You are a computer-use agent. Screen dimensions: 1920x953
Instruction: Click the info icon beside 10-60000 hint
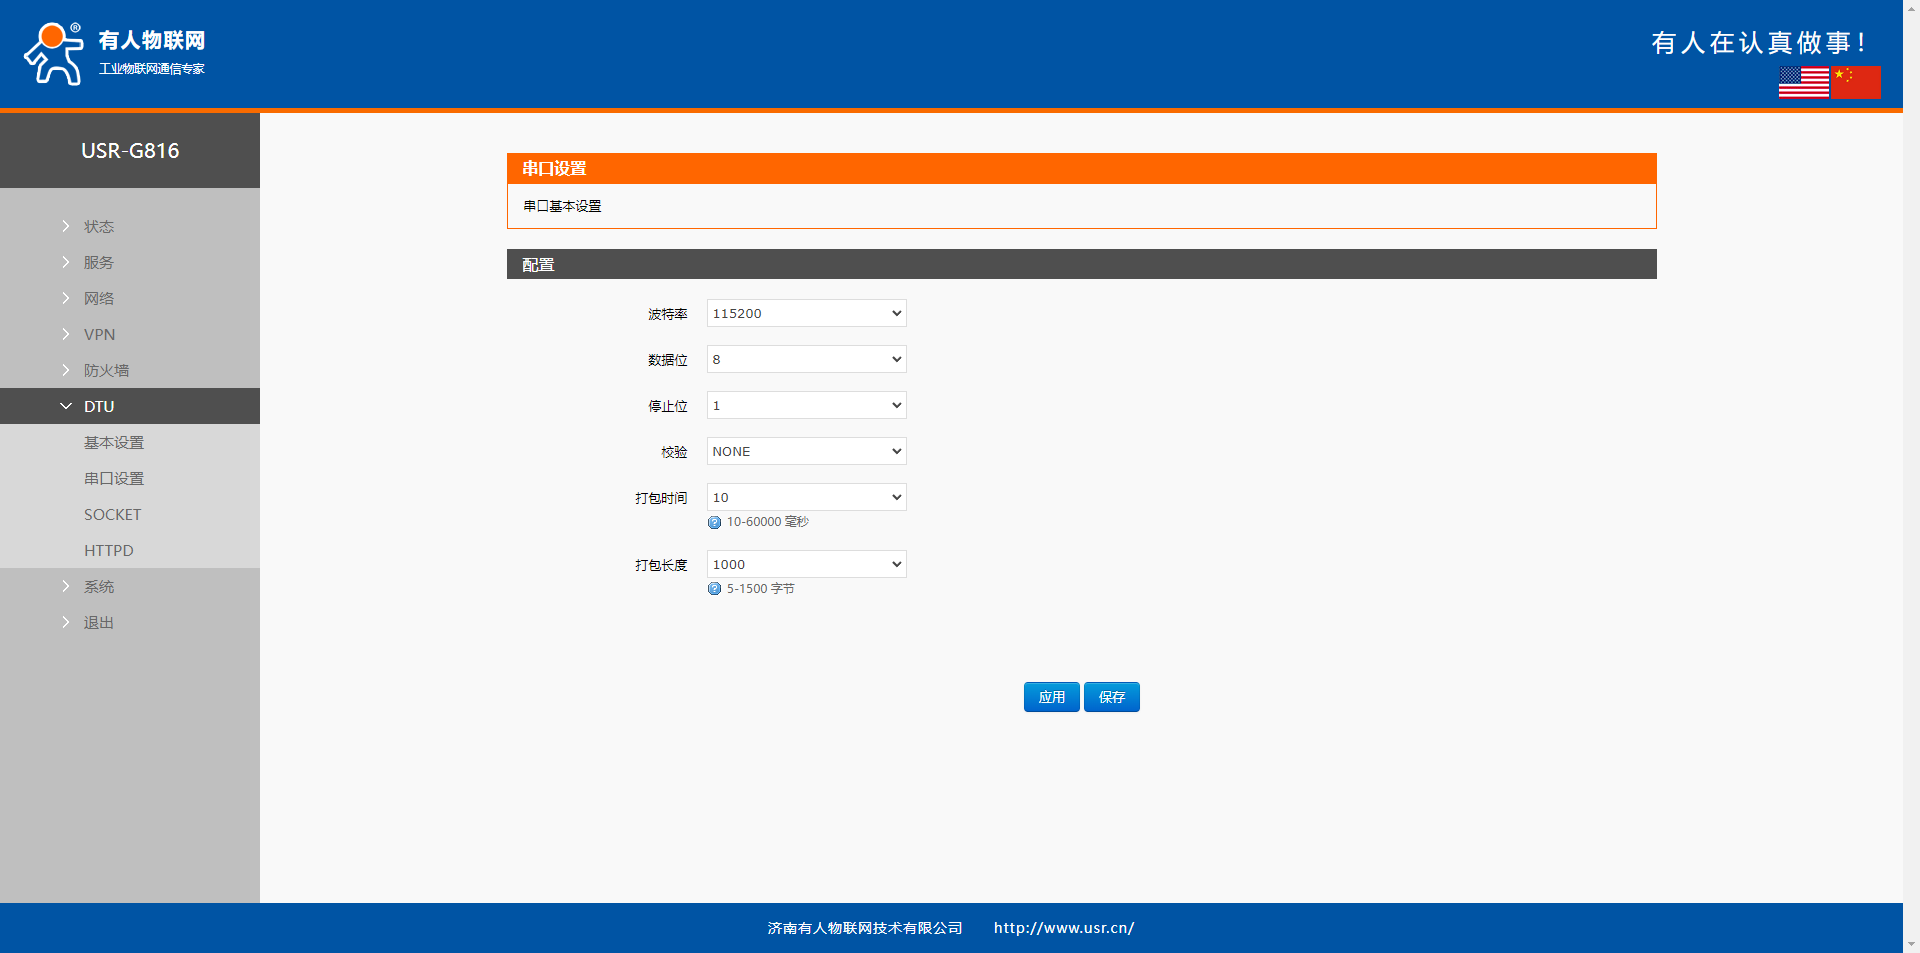pos(714,523)
